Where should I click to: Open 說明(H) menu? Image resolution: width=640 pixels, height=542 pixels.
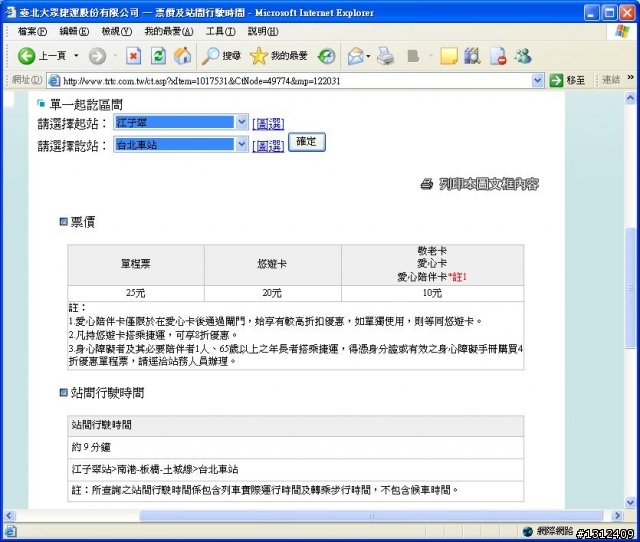[263, 31]
